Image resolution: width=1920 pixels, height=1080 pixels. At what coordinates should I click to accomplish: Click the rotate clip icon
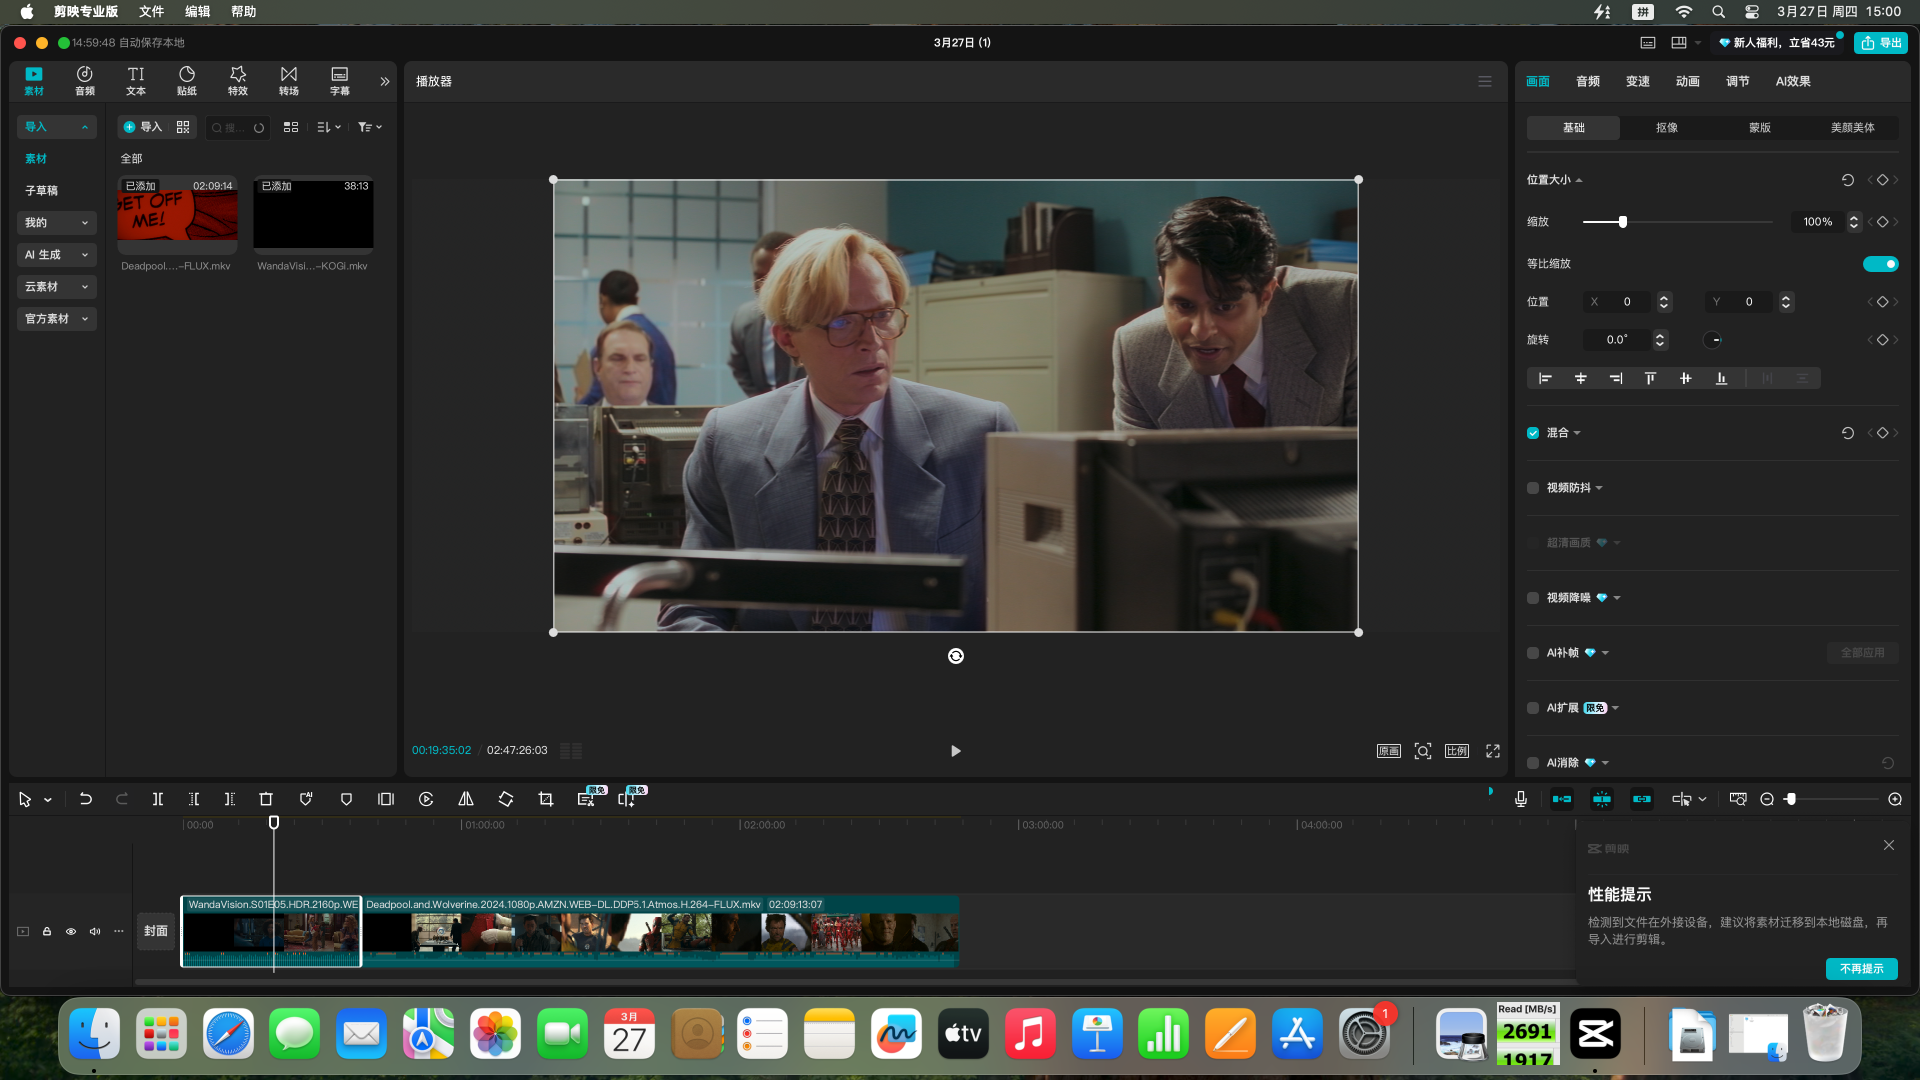coord(506,799)
